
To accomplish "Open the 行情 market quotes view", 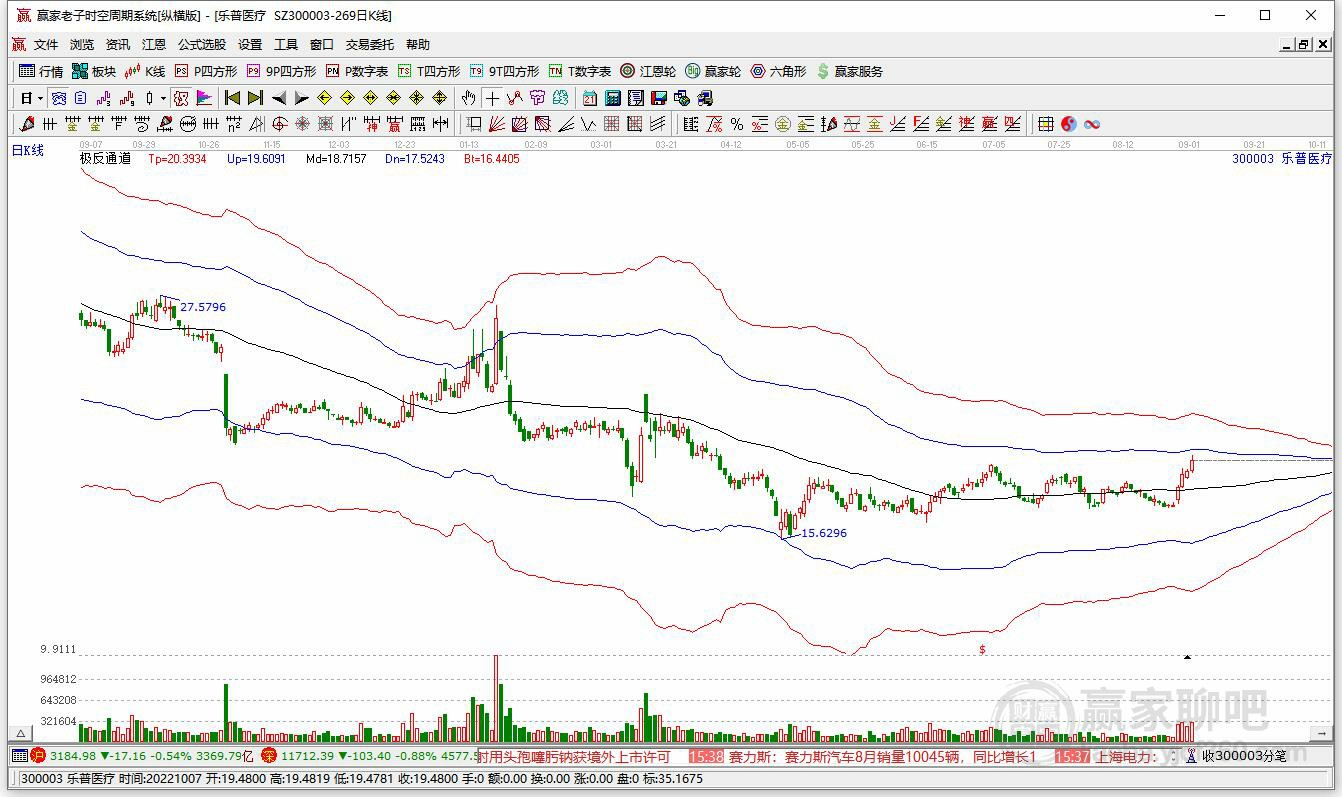I will pos(41,71).
